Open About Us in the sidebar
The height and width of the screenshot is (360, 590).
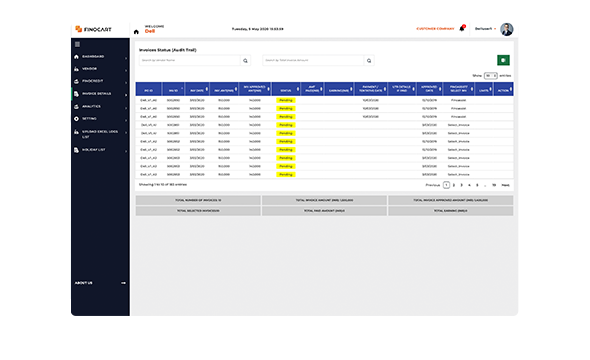tap(84, 283)
